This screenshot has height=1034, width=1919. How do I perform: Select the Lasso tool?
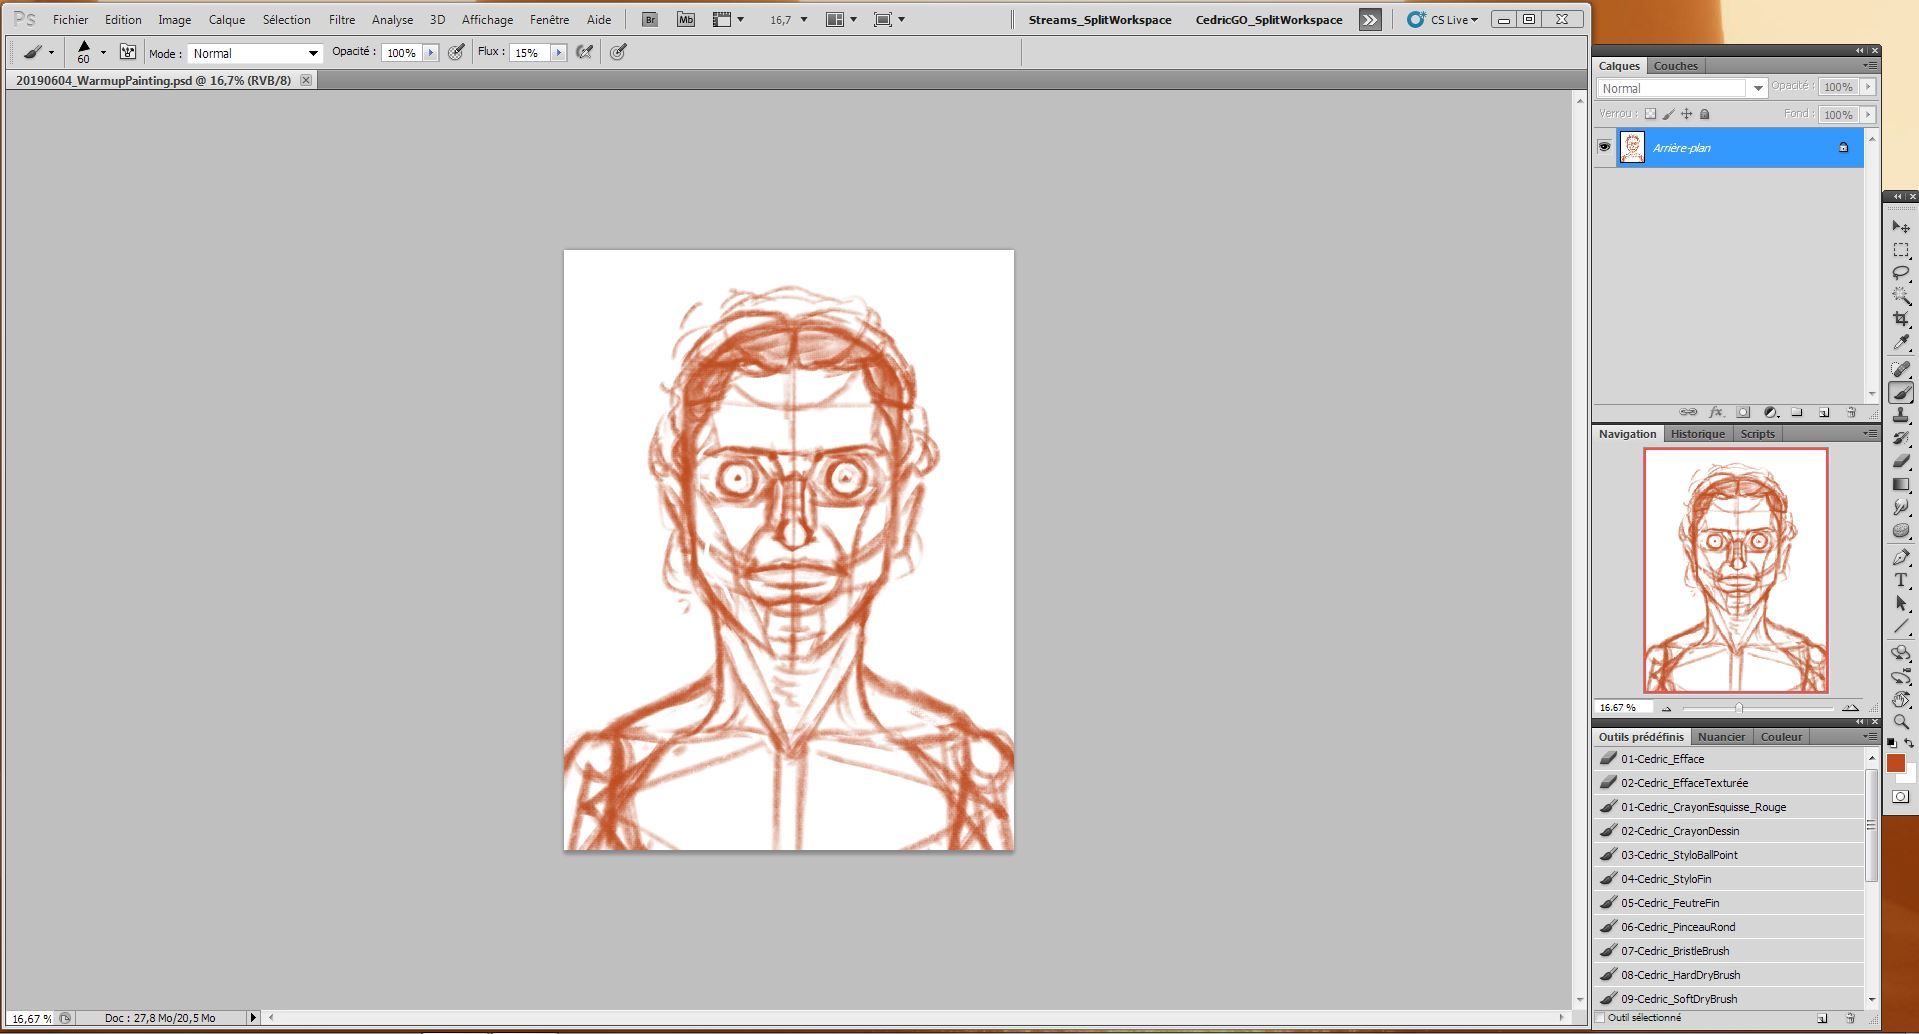[1901, 273]
